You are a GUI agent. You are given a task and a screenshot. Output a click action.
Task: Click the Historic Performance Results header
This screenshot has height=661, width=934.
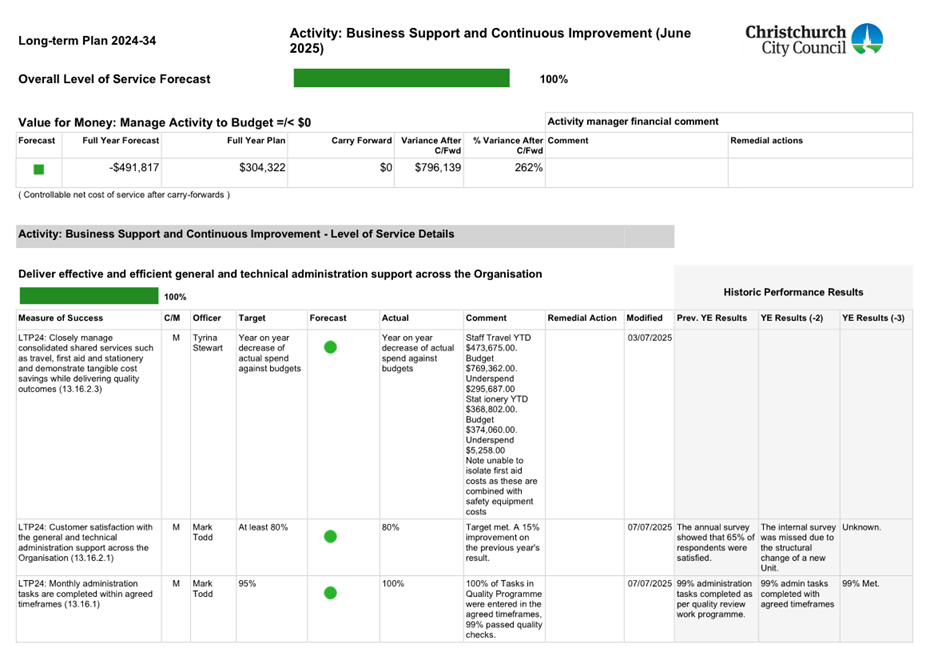pyautogui.click(x=793, y=292)
